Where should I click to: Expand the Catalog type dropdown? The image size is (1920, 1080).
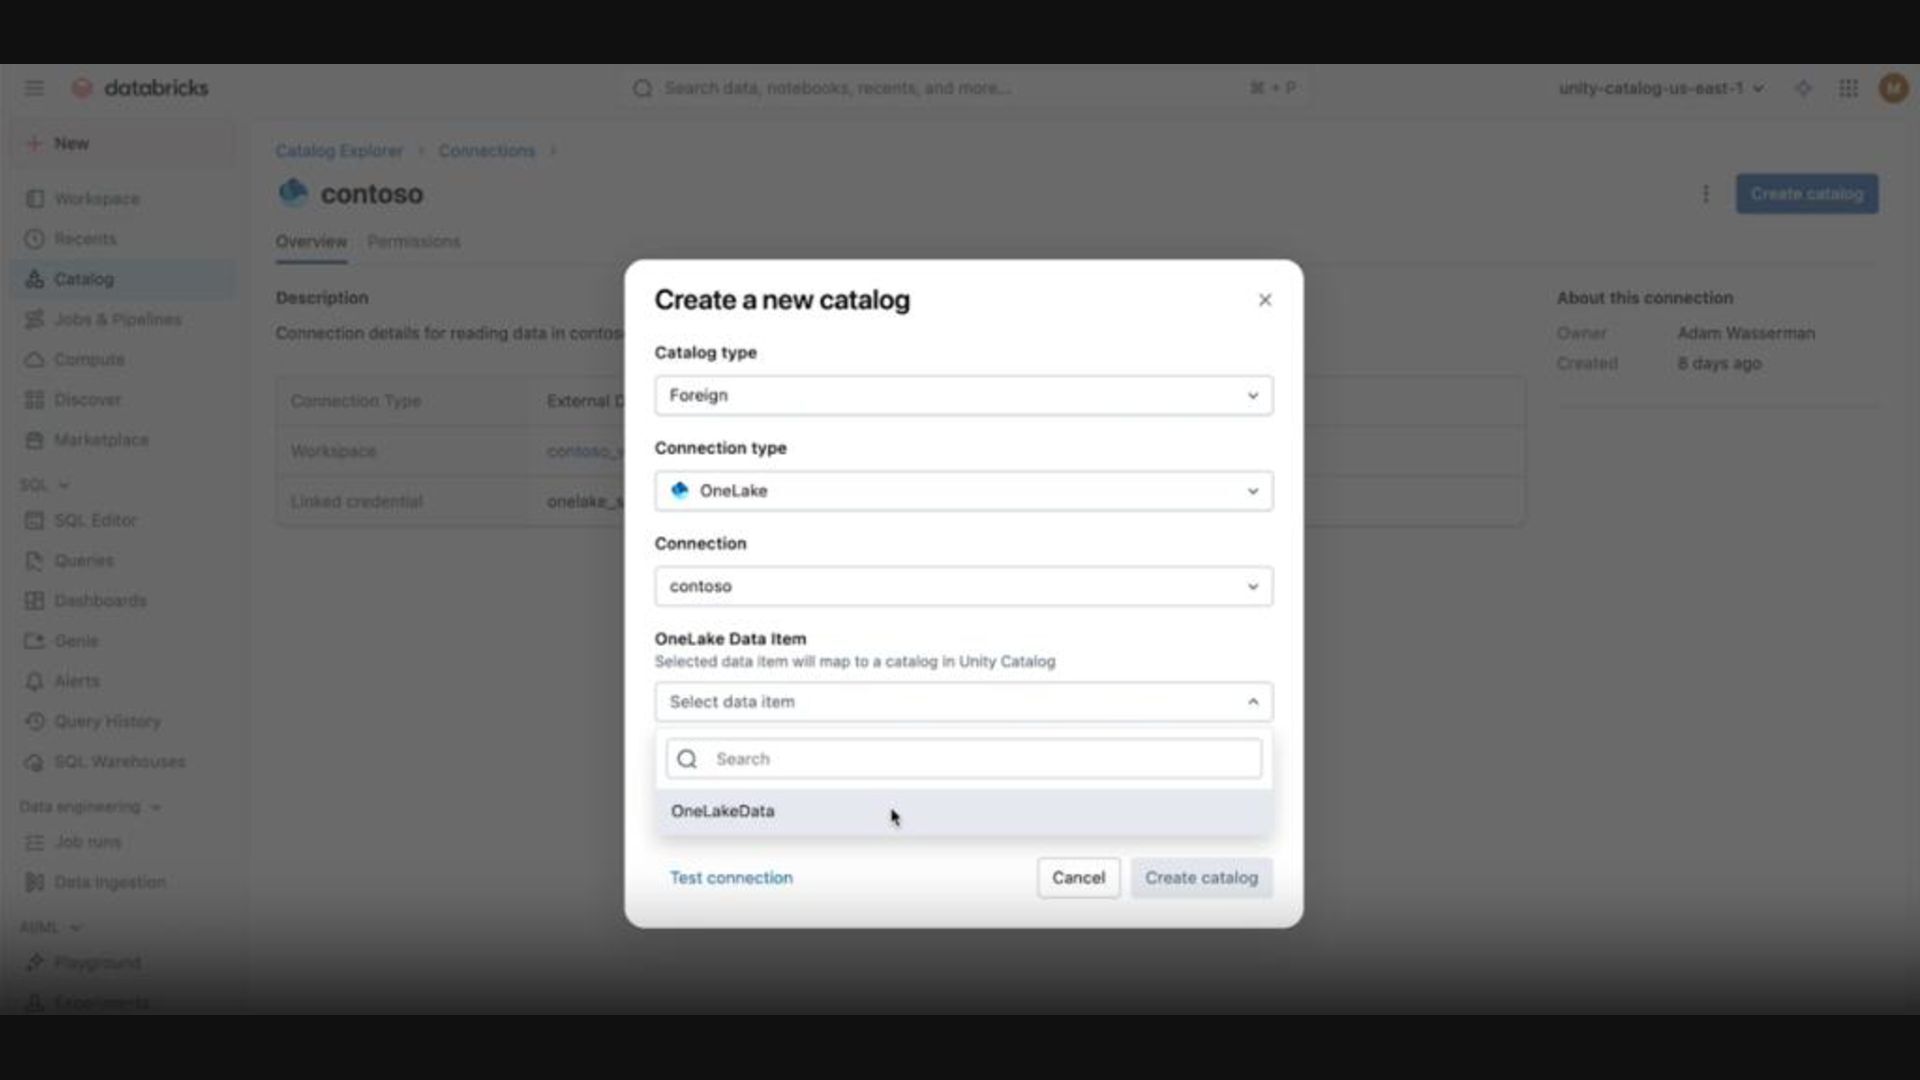[x=963, y=396]
